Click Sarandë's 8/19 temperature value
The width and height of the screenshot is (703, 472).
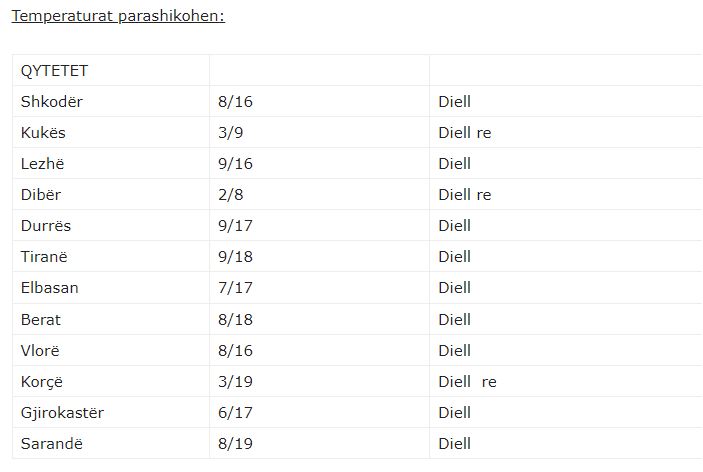pos(233,443)
